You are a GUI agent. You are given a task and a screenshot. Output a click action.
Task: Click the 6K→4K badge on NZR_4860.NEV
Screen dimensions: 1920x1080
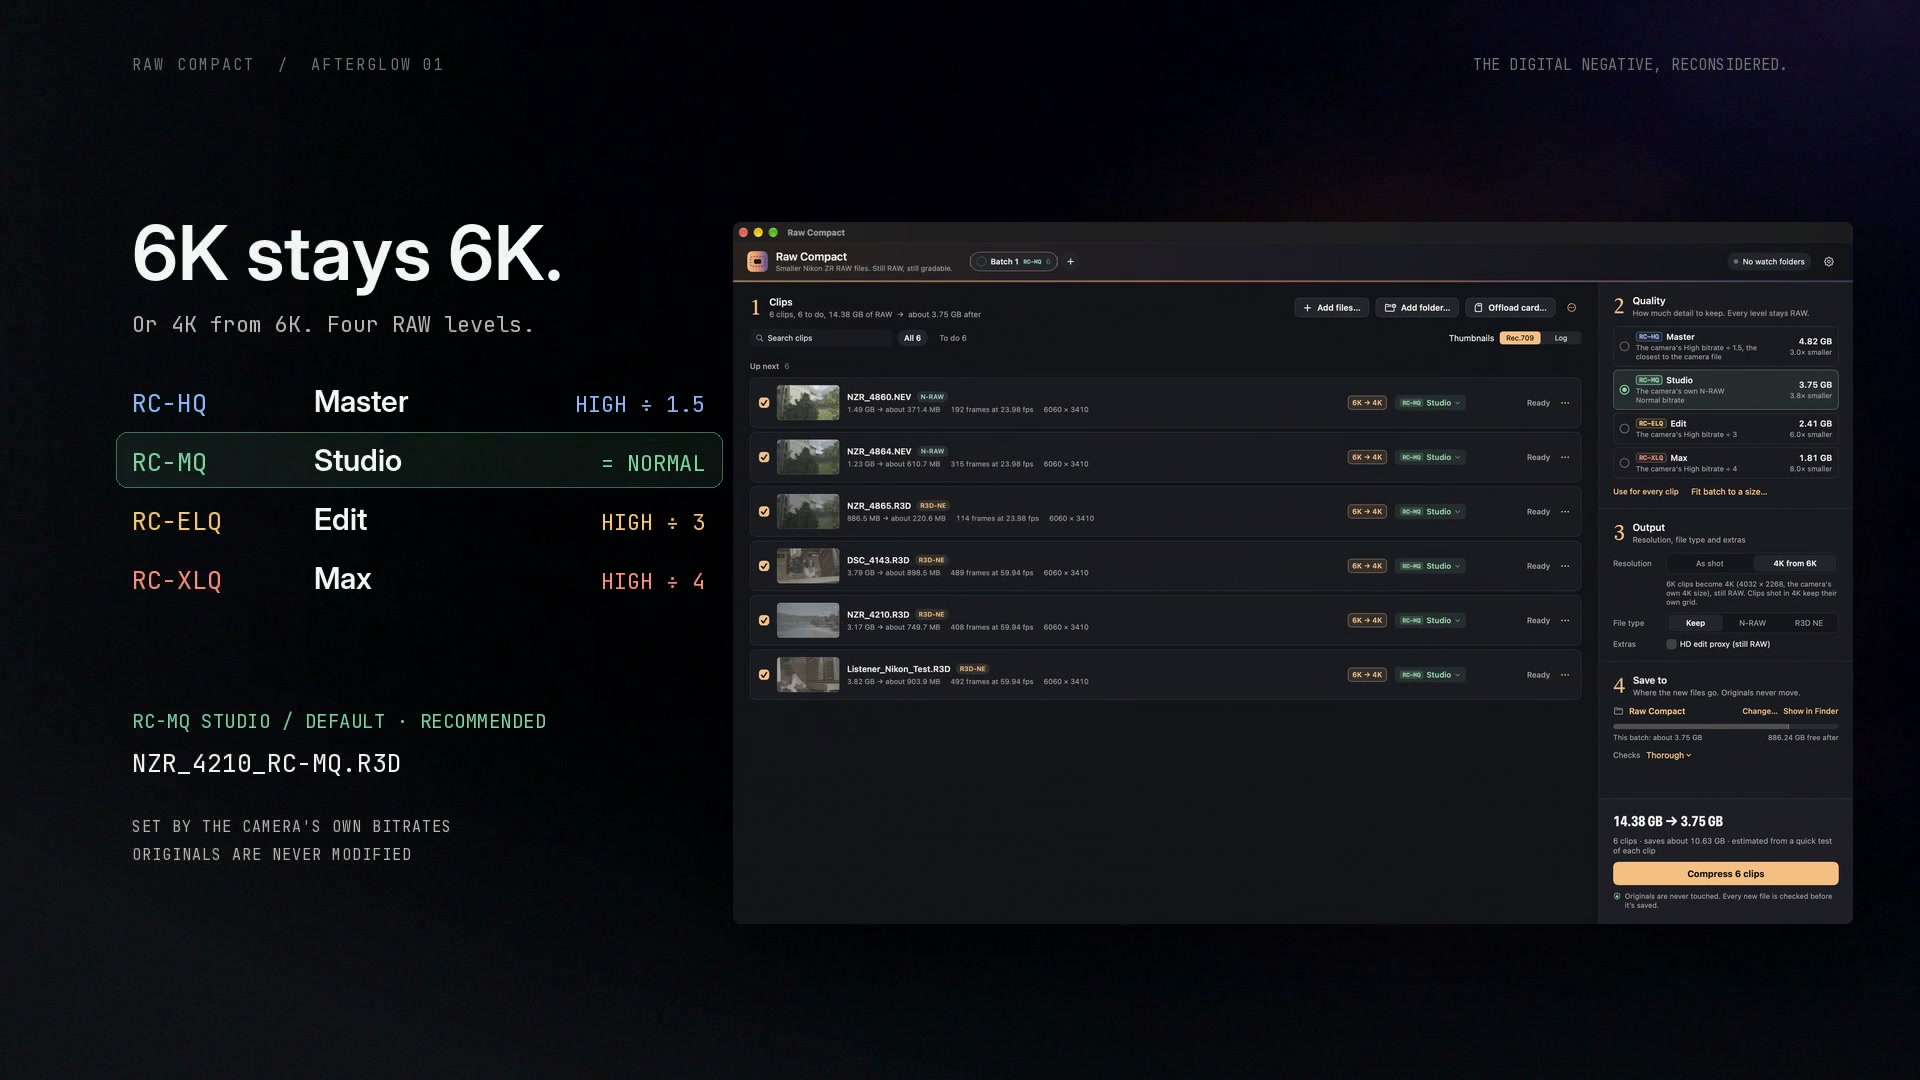pyautogui.click(x=1367, y=403)
